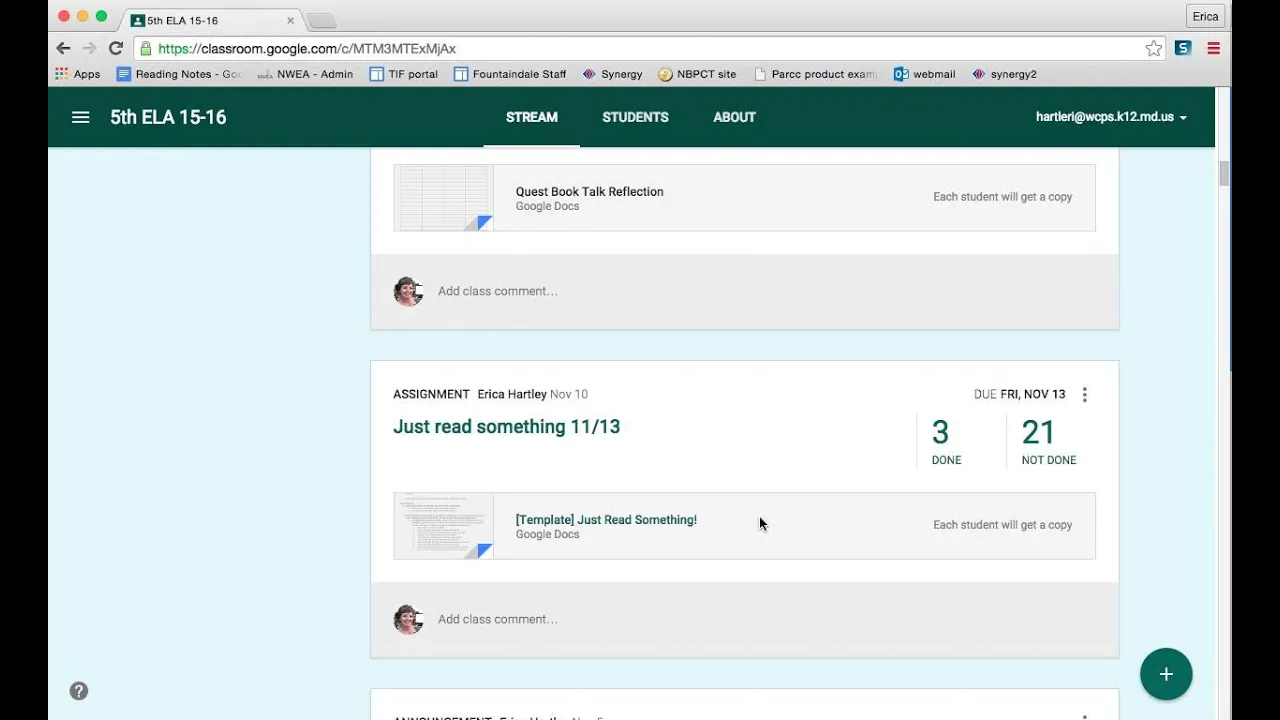Bookmark this page with the star icon
This screenshot has height=720, width=1280.
tap(1154, 48)
